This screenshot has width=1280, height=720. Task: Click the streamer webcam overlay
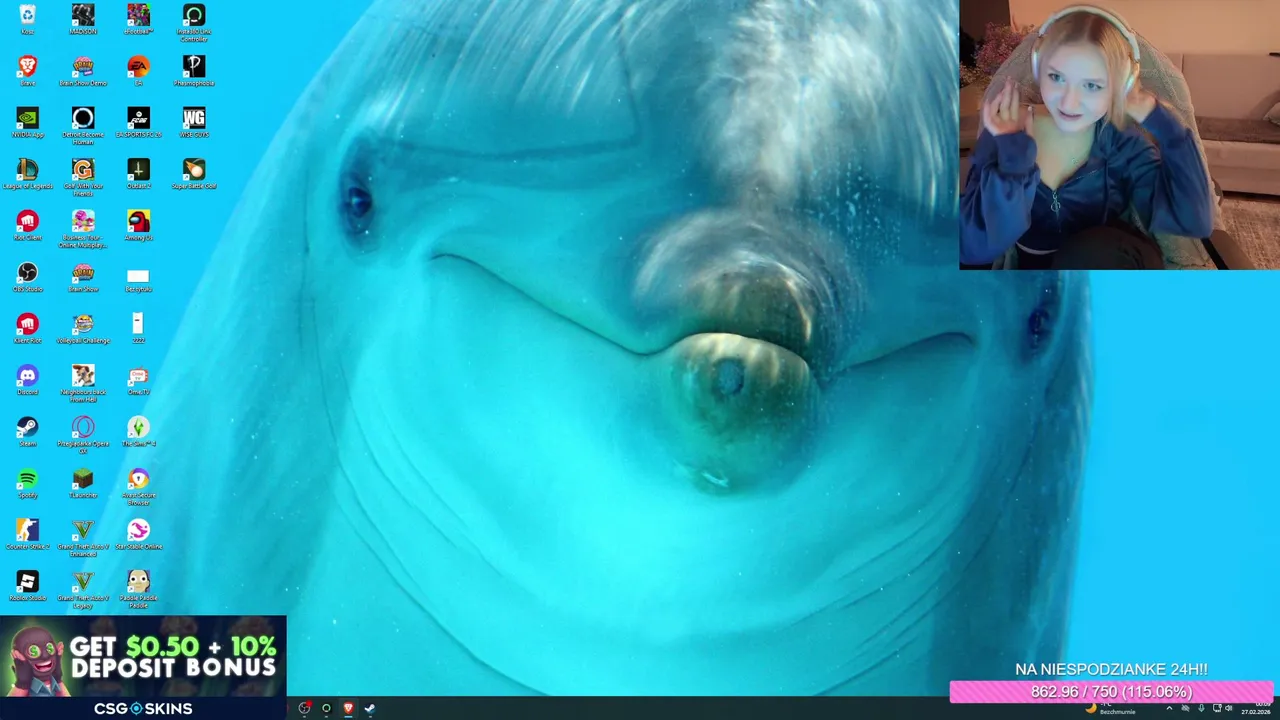pyautogui.click(x=1119, y=135)
